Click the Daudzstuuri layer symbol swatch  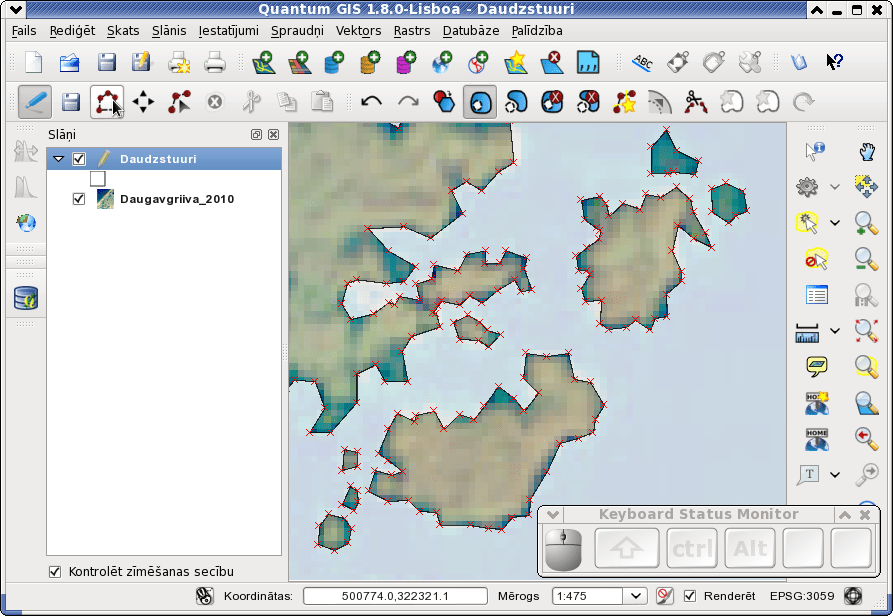point(97,179)
